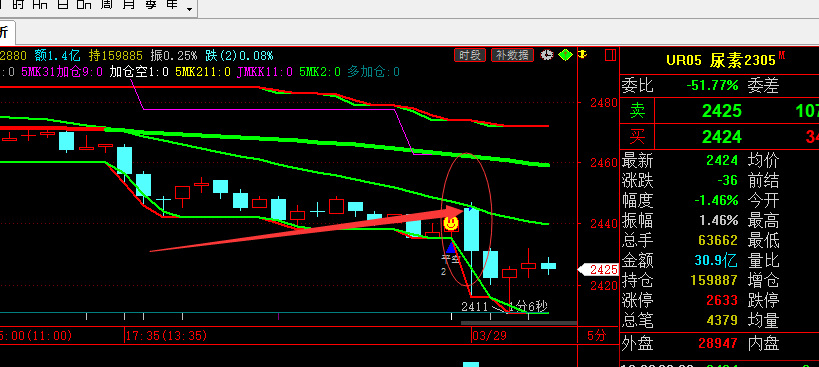
Task: Click the 2425 current price tag on axis
Action: click(x=601, y=270)
